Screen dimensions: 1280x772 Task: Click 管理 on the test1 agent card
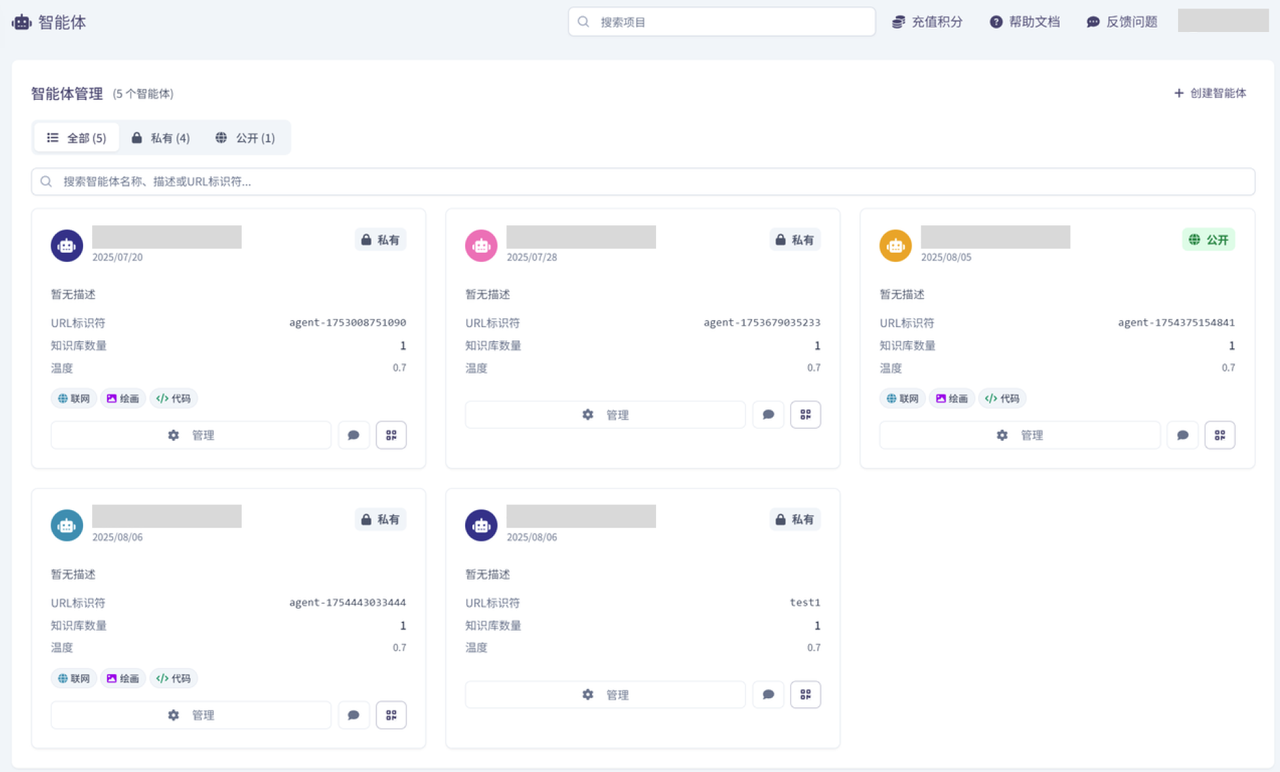pyautogui.click(x=605, y=693)
